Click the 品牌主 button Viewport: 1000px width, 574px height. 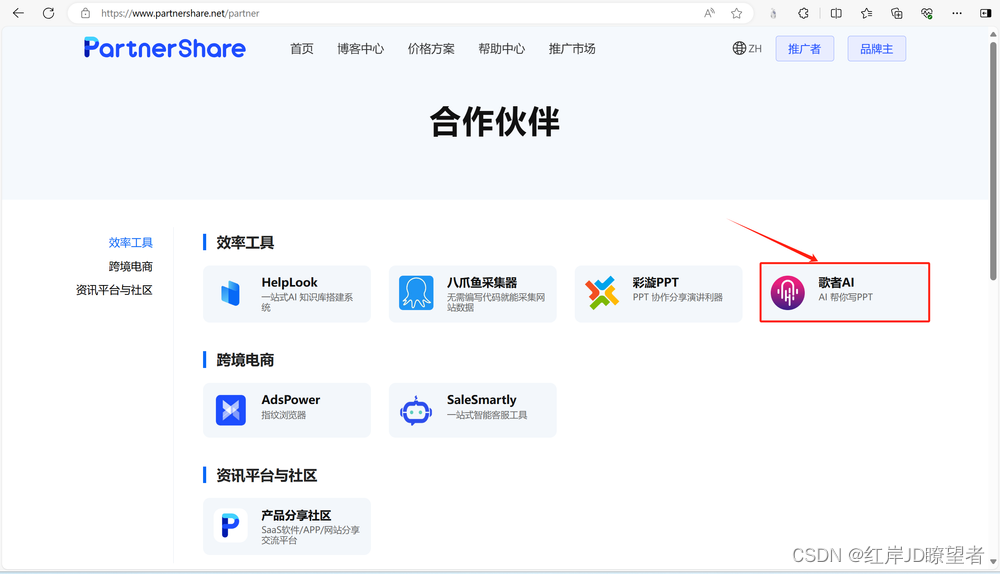pos(877,48)
